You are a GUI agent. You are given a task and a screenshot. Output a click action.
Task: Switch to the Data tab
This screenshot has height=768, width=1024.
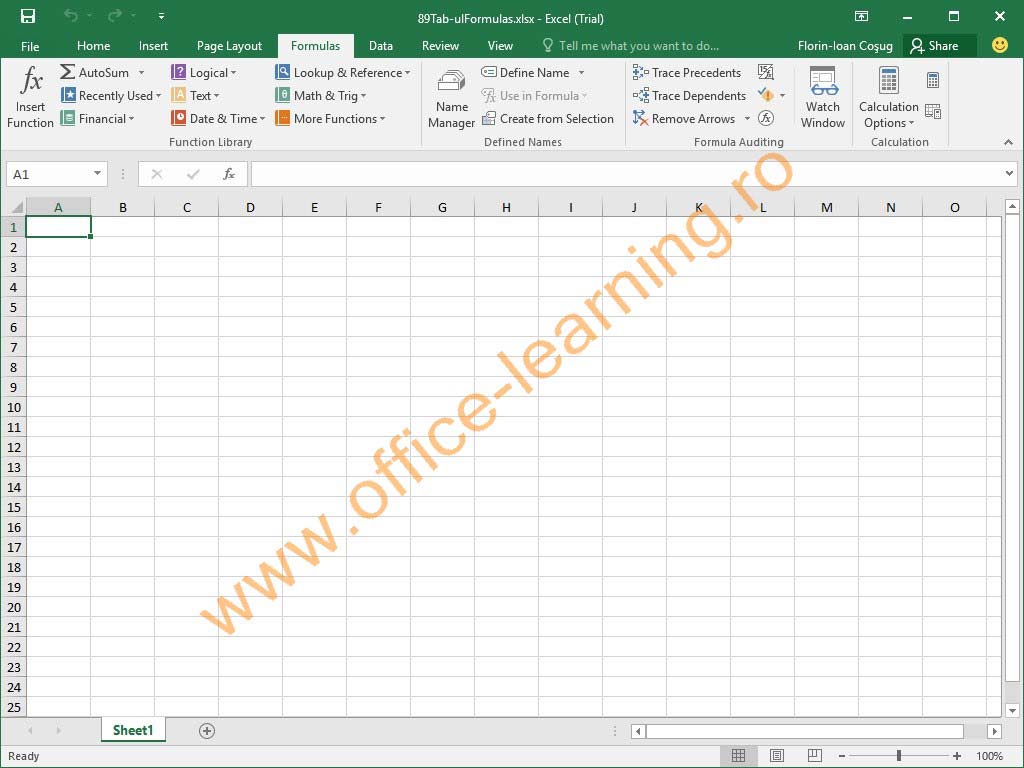pyautogui.click(x=381, y=46)
